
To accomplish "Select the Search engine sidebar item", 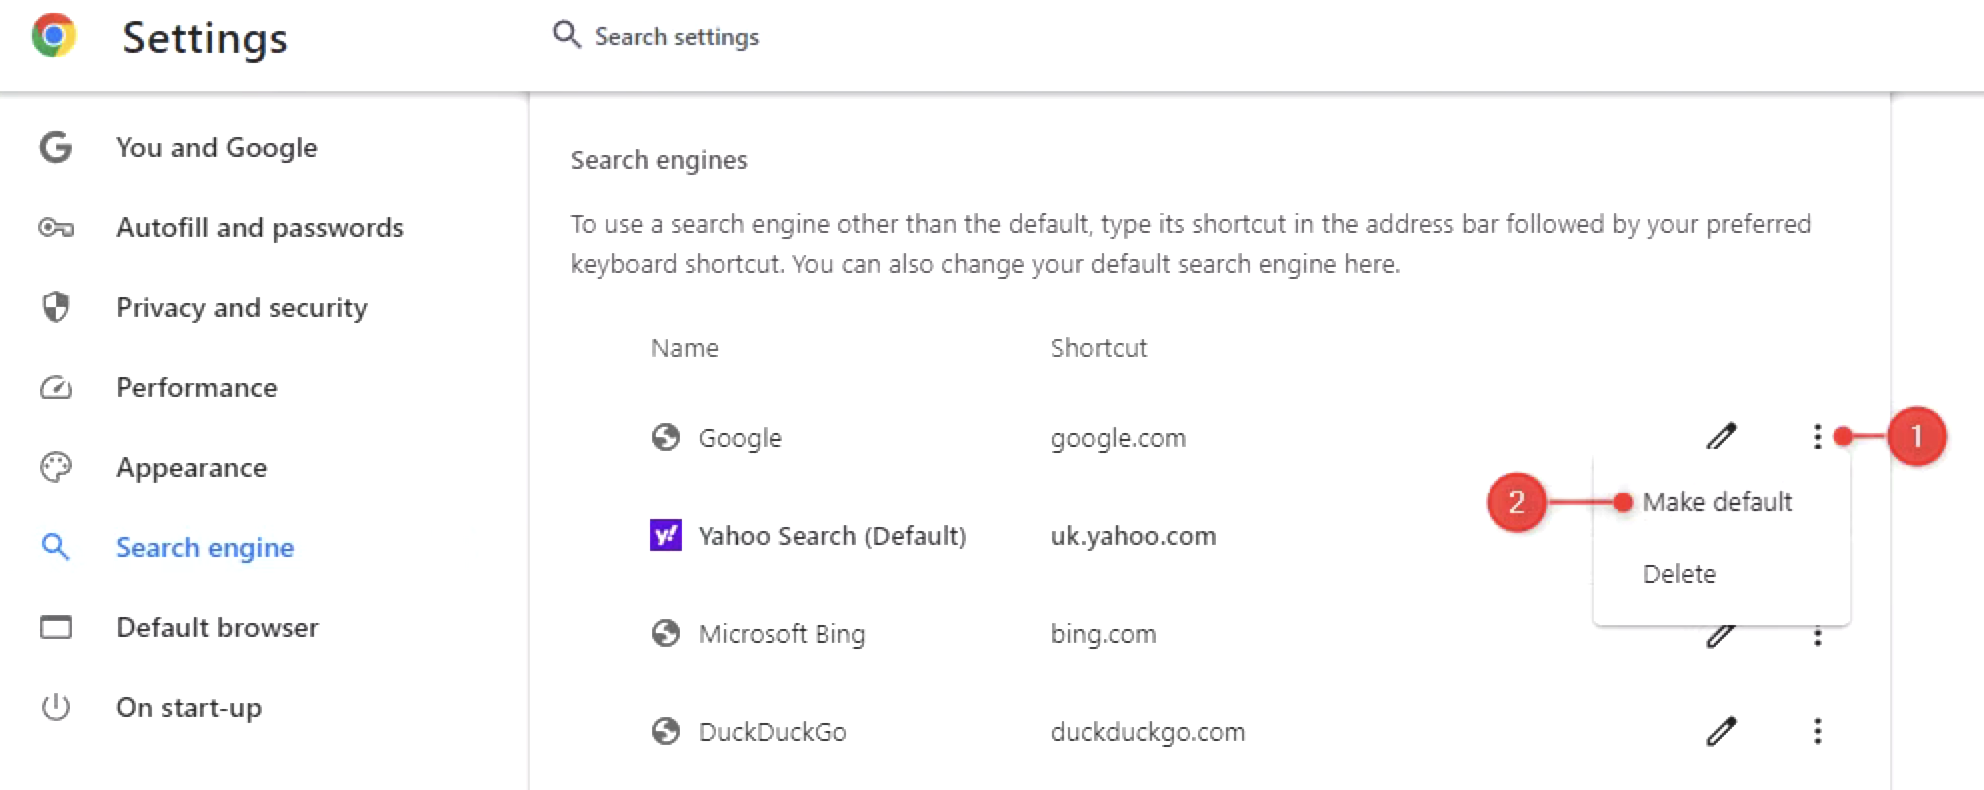I will [205, 548].
